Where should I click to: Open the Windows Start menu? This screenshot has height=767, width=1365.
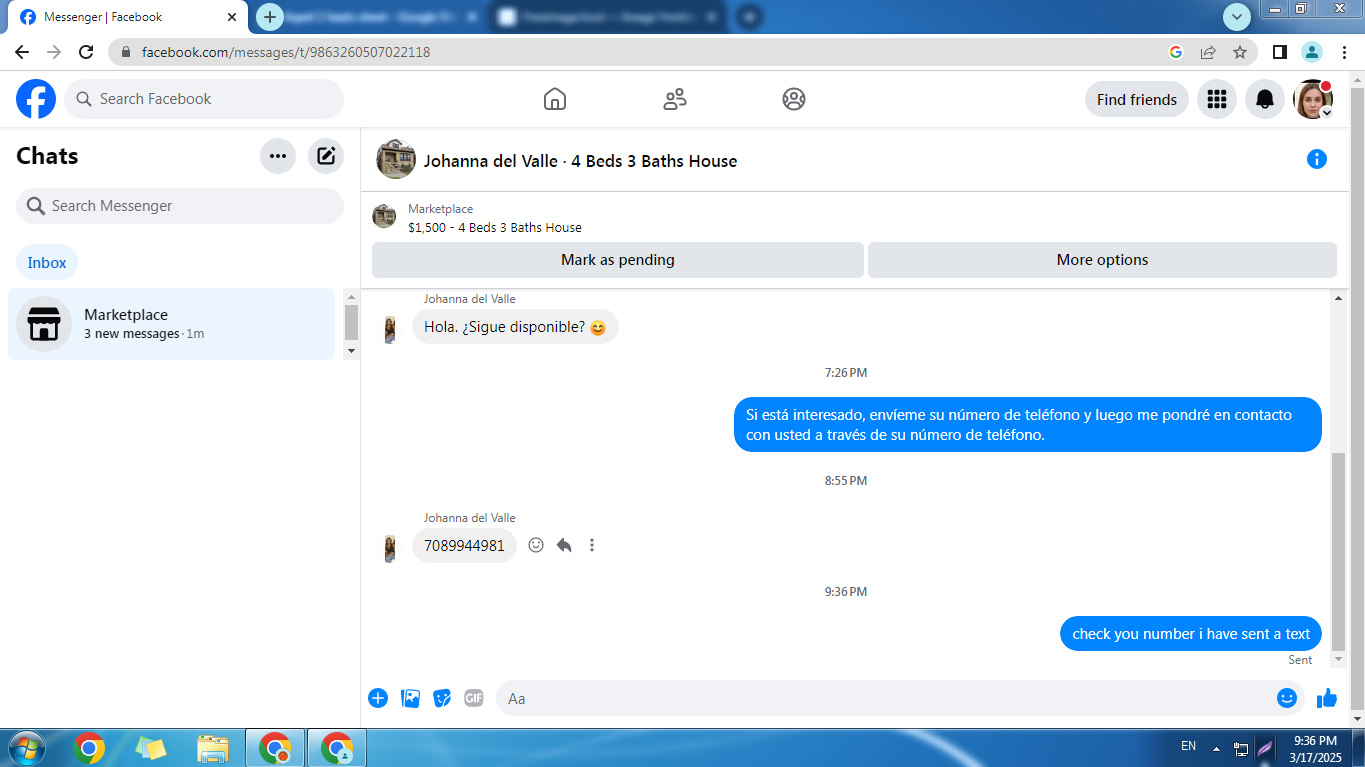[x=25, y=748]
